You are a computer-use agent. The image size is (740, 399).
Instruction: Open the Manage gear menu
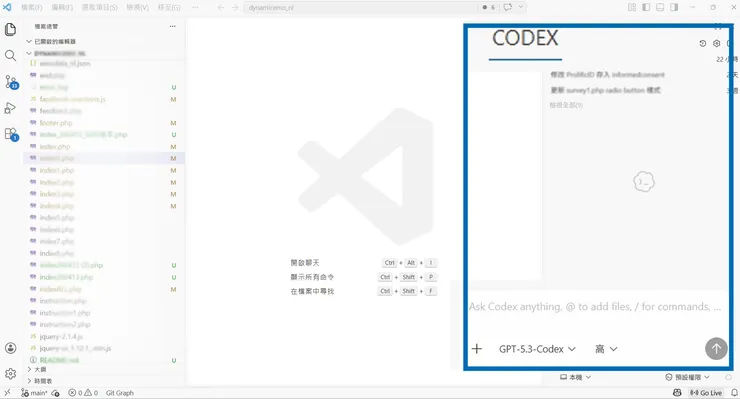10,374
